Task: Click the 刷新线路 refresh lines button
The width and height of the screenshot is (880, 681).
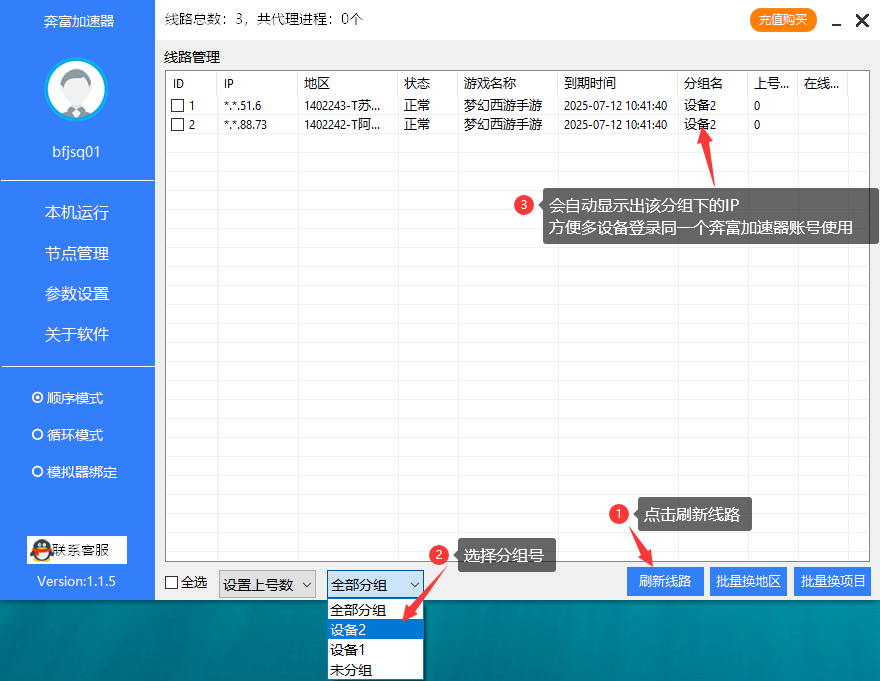Action: click(x=664, y=581)
